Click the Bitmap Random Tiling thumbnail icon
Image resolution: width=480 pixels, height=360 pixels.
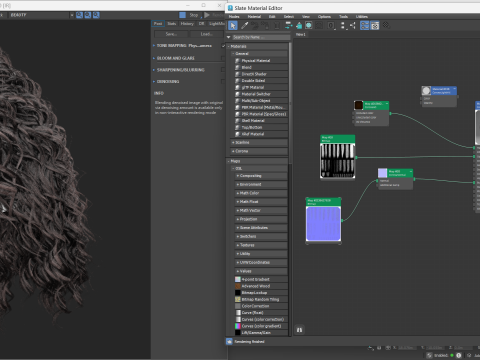pyautogui.click(x=238, y=299)
